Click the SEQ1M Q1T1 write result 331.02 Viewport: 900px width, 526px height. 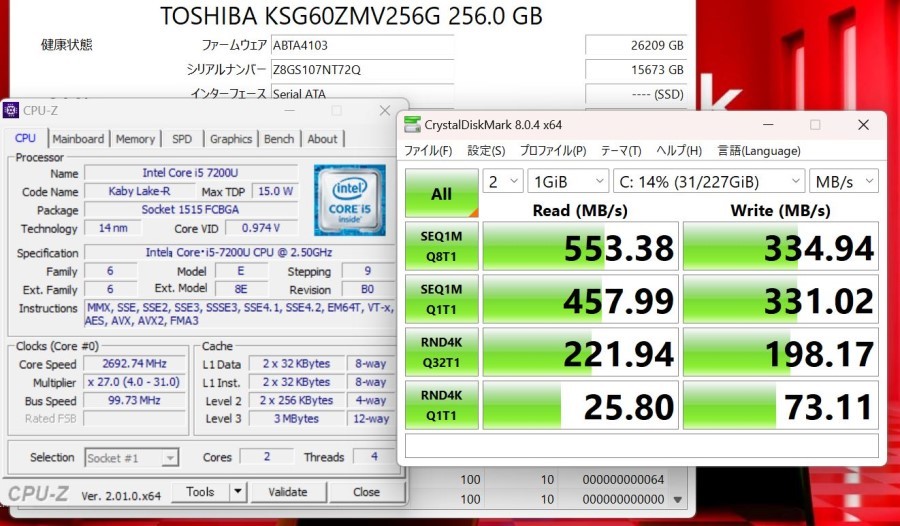click(781, 299)
